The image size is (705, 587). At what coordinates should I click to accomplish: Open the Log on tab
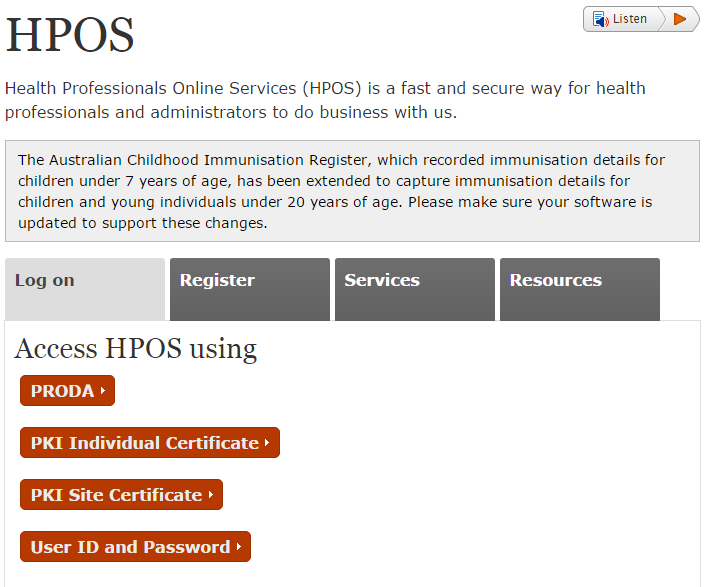point(85,289)
